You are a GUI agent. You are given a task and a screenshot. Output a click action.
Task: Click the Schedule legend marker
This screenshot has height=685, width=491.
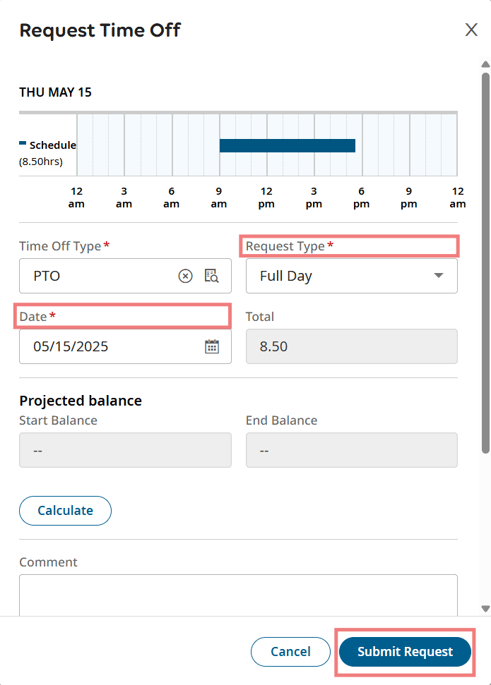tap(23, 143)
